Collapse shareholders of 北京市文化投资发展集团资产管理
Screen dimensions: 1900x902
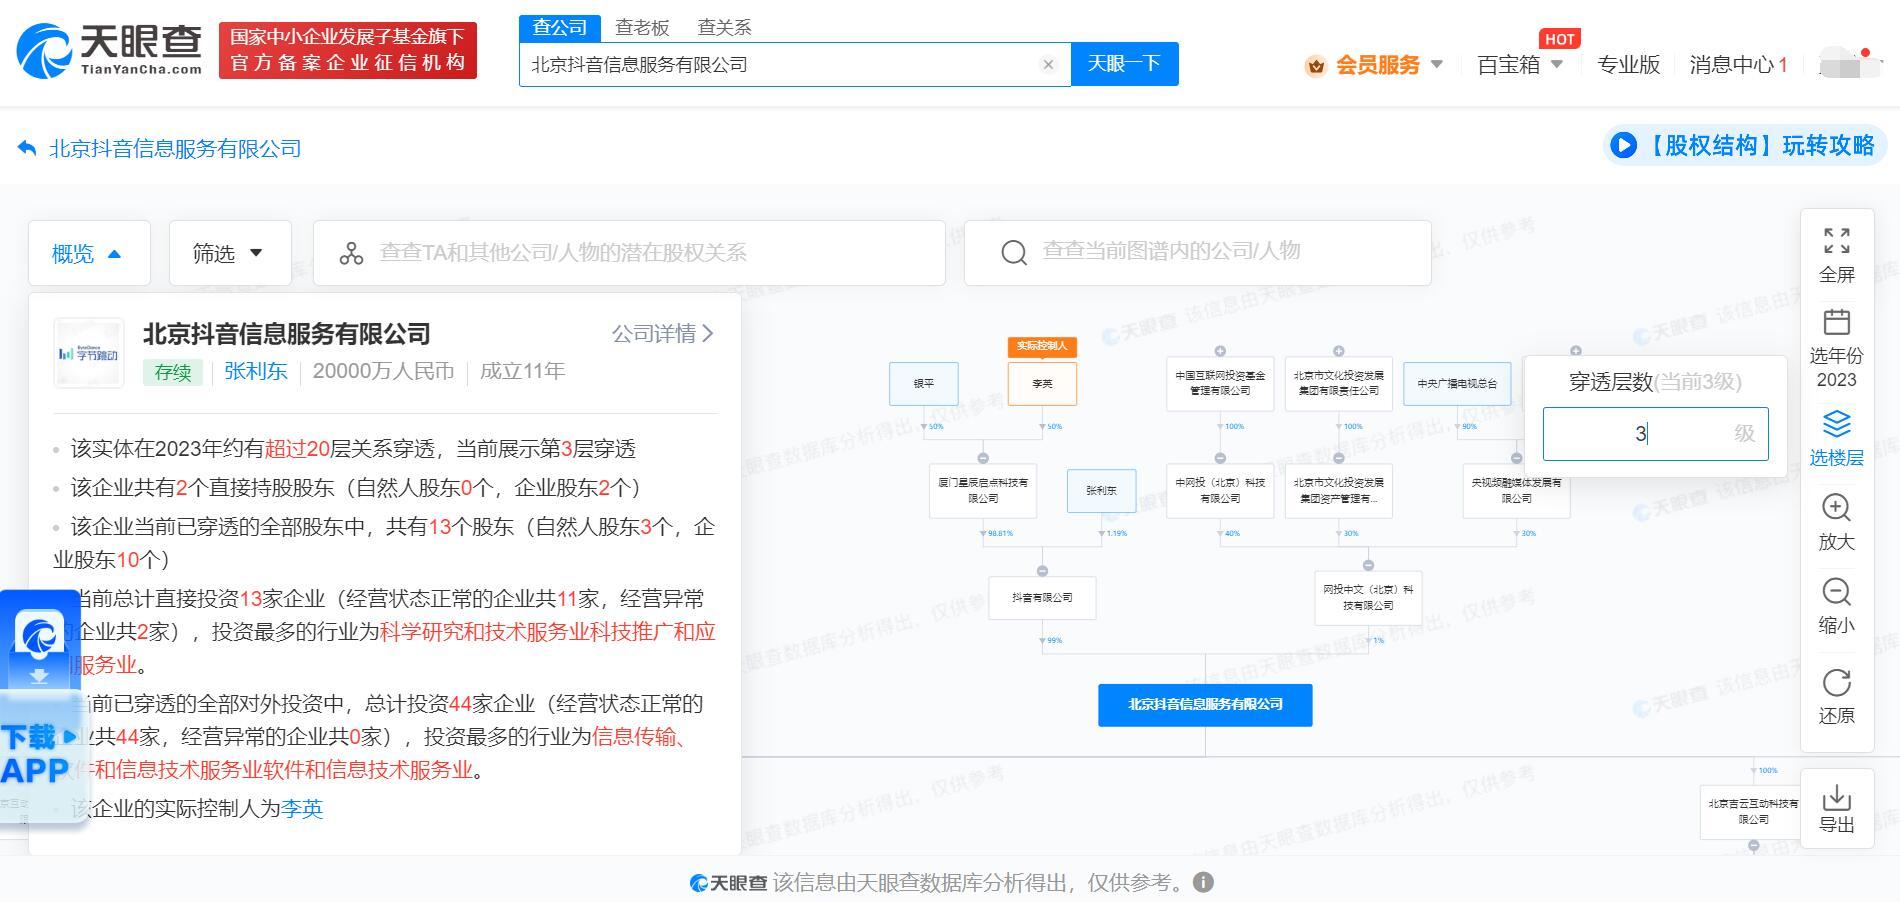coord(1338,458)
